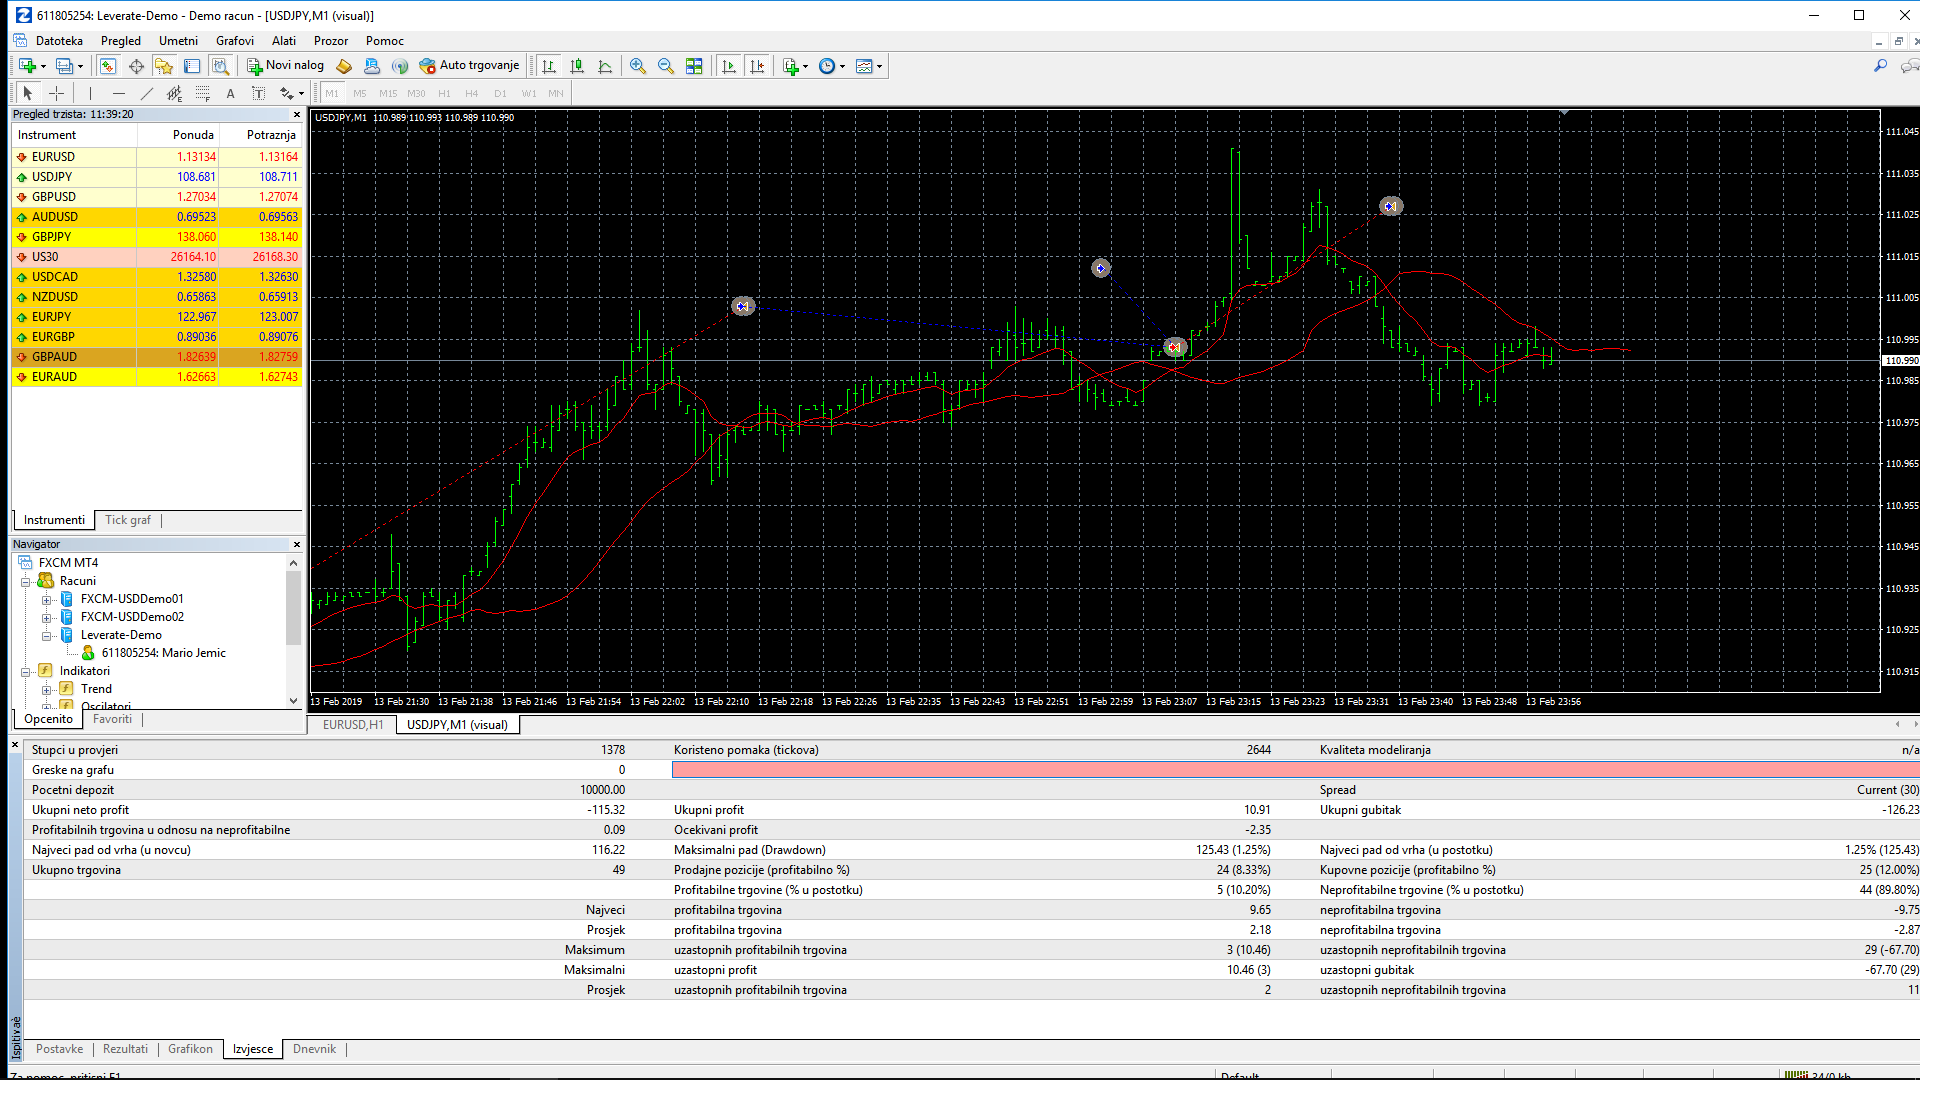Select text label tool icon
Image resolution: width=1936 pixels, height=1096 pixels.
[x=258, y=93]
